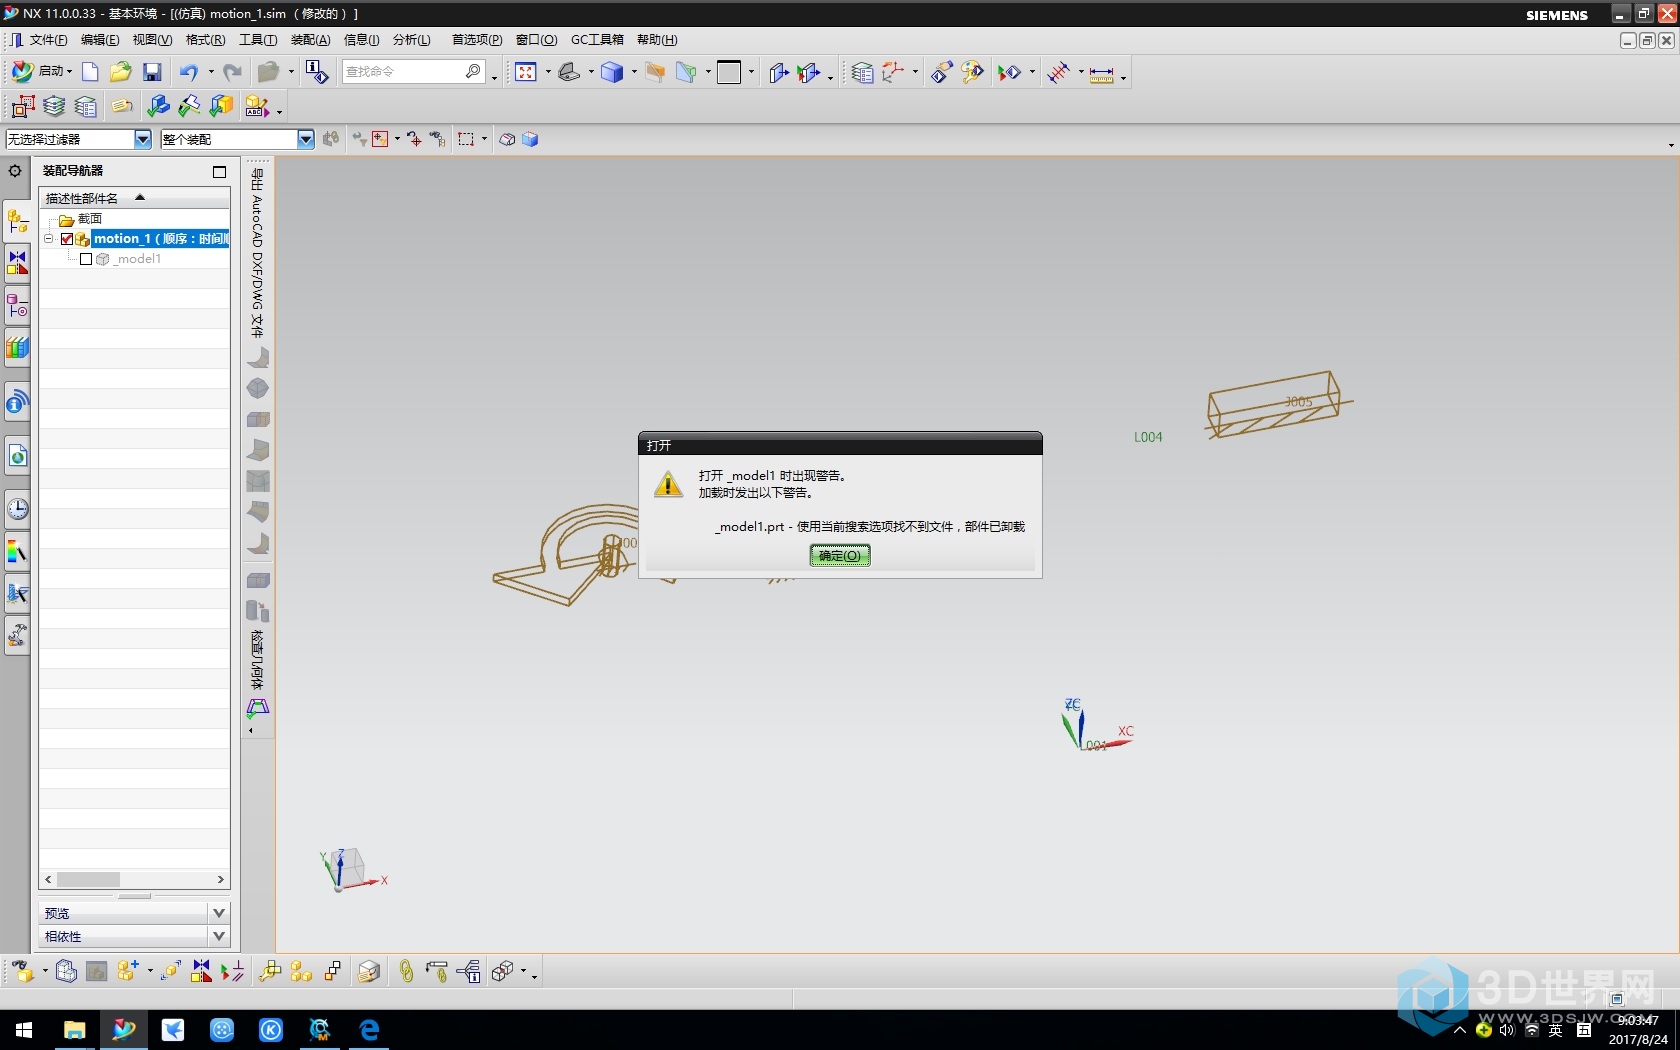Click the New file icon
The image size is (1680, 1050).
(90, 72)
